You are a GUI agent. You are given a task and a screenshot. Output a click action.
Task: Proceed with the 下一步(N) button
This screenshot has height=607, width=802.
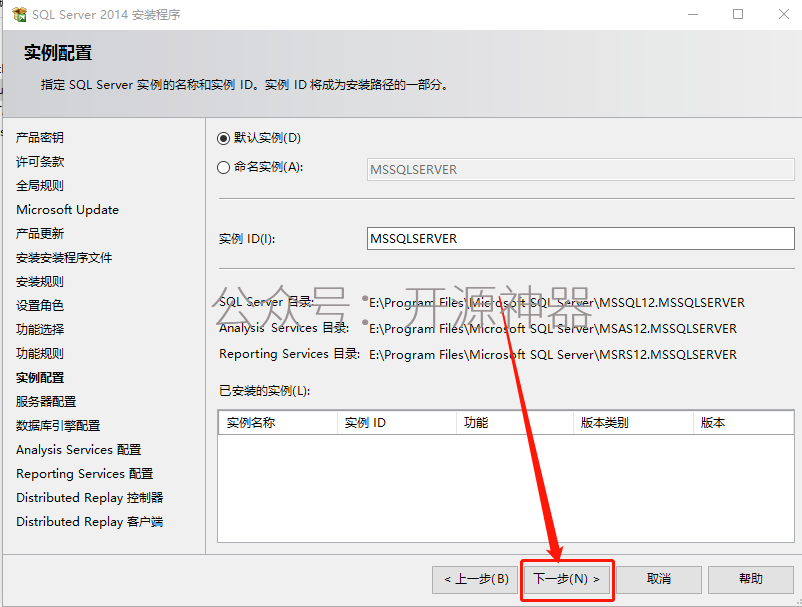[x=567, y=579]
